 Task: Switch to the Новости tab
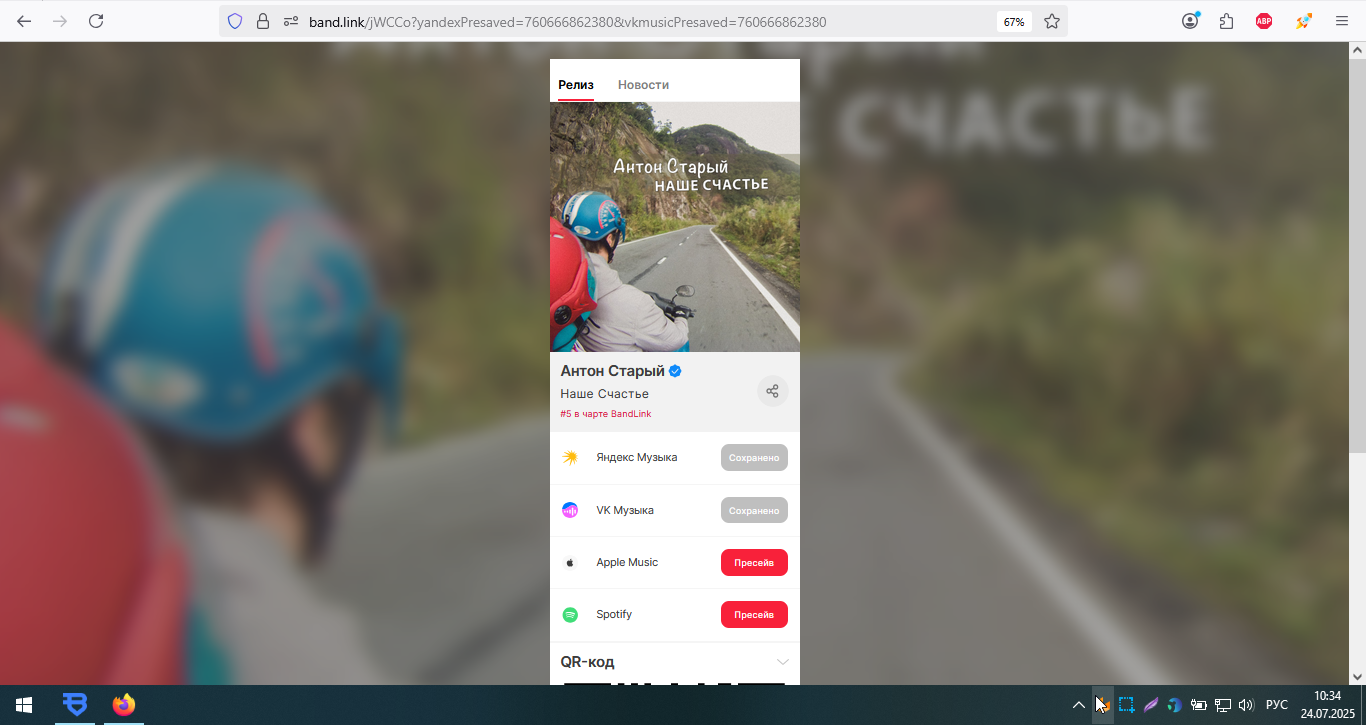coord(643,85)
